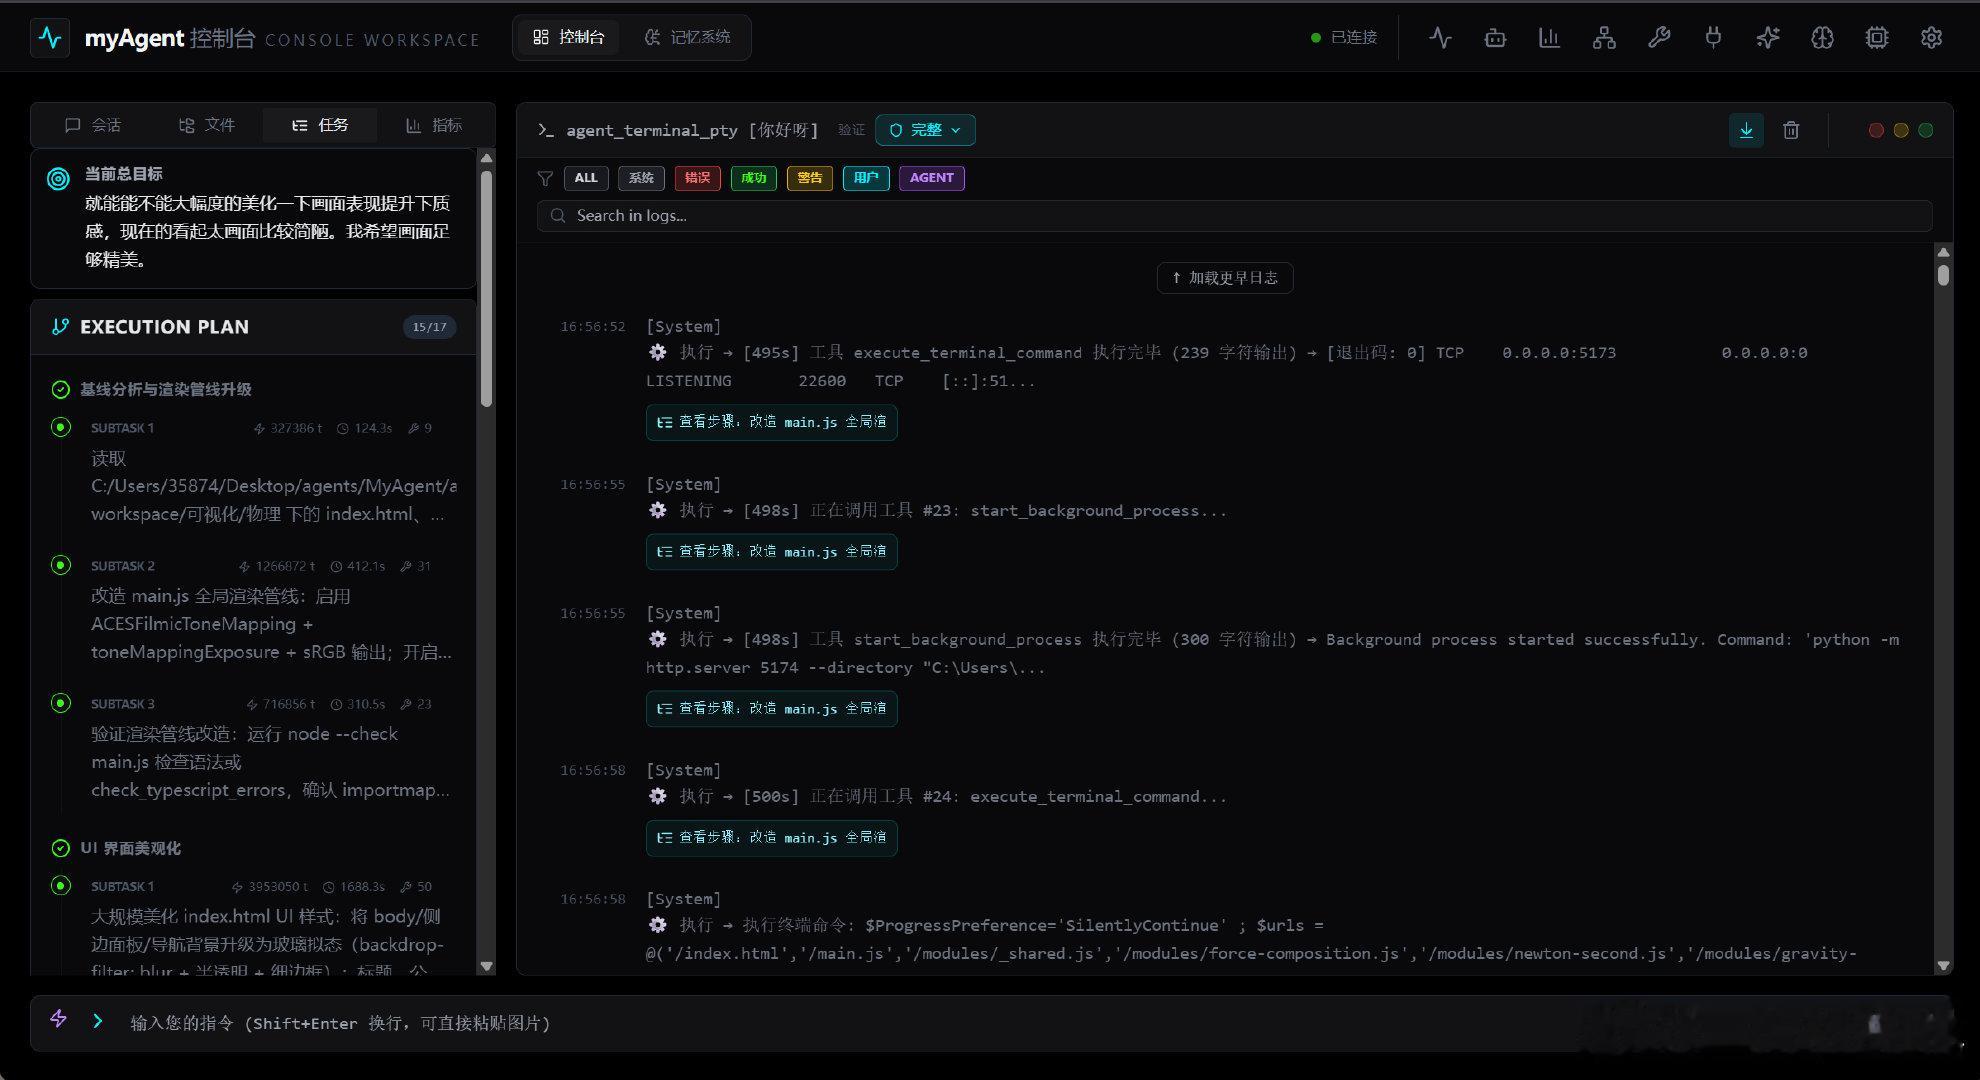Click the 16:56:58 timestamp of tool #24 log
This screenshot has width=1980, height=1080.
tap(592, 770)
